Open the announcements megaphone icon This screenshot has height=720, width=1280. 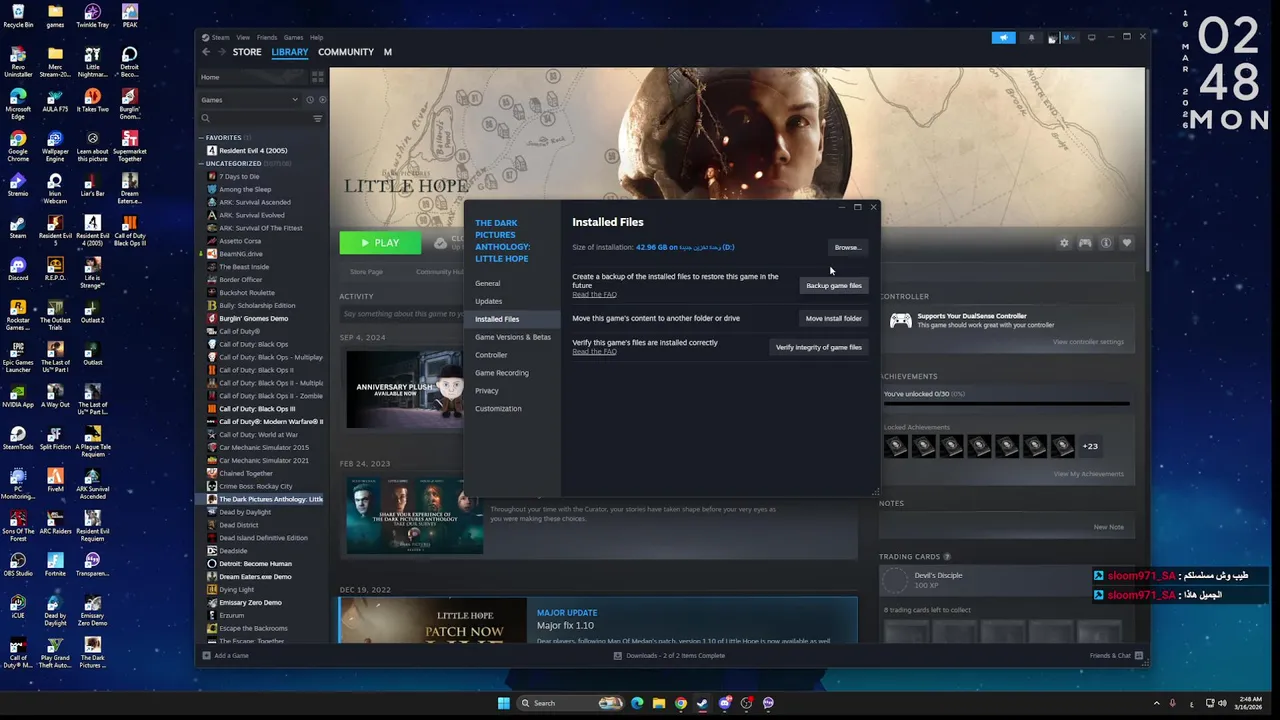coord(1003,38)
